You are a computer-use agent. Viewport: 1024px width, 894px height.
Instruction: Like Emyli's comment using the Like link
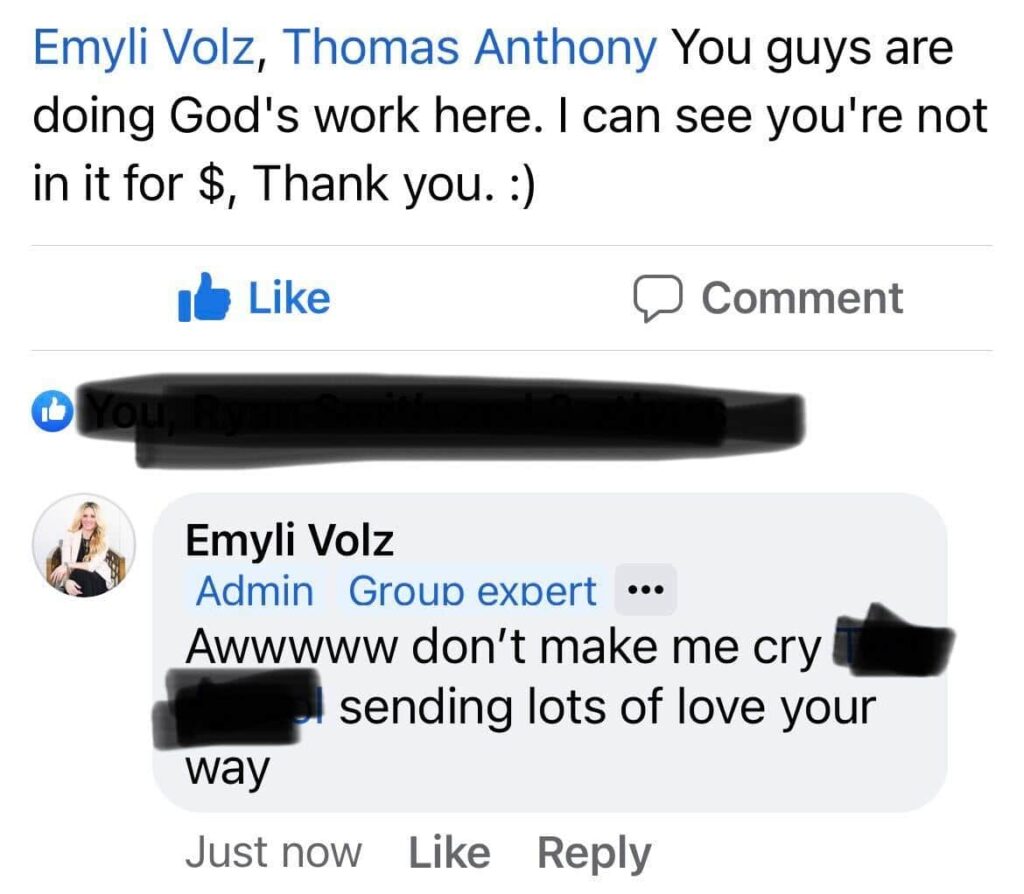[x=450, y=853]
